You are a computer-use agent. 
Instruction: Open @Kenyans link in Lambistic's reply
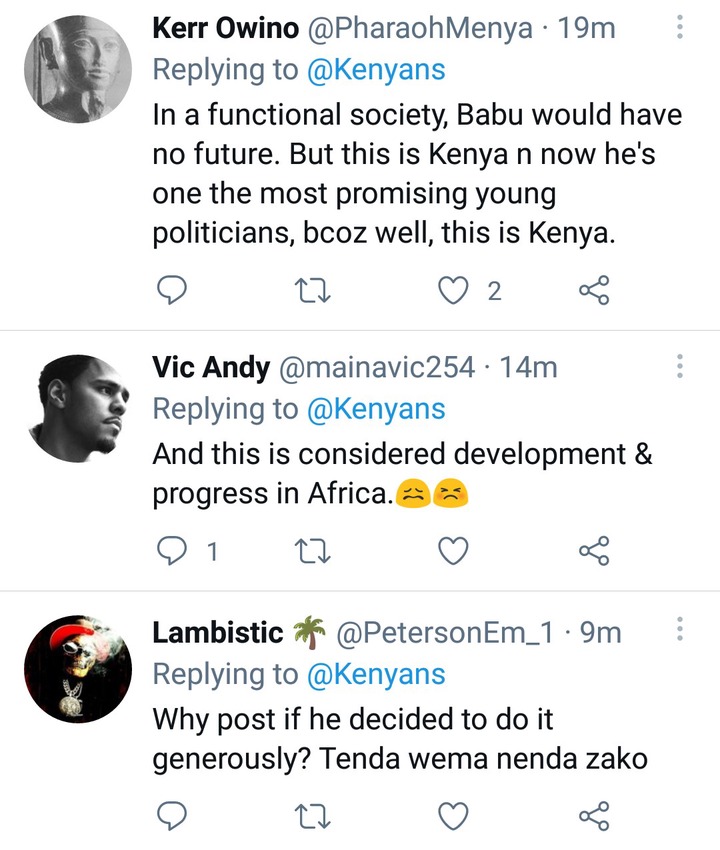[376, 674]
